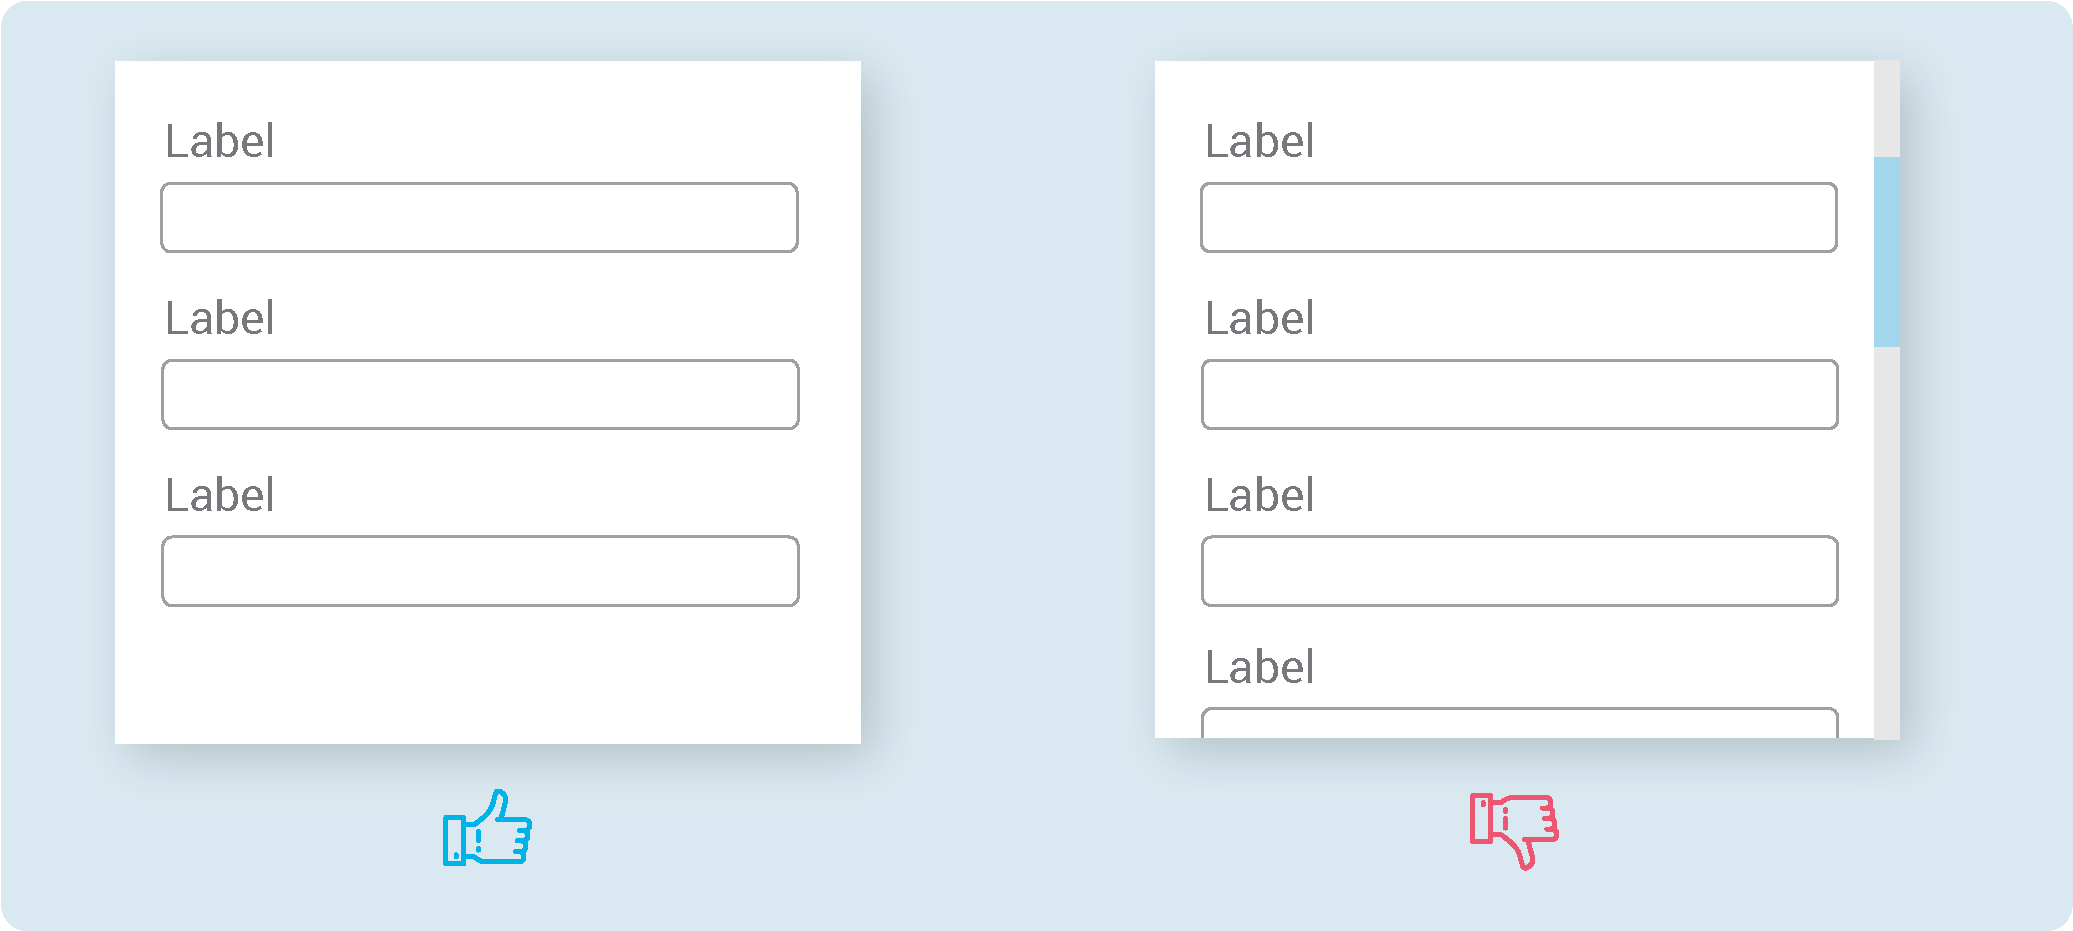This screenshot has height=931, width=2073.
Task: Click the cut-off fourth input in scrollable form
Action: pyautogui.click(x=1519, y=723)
